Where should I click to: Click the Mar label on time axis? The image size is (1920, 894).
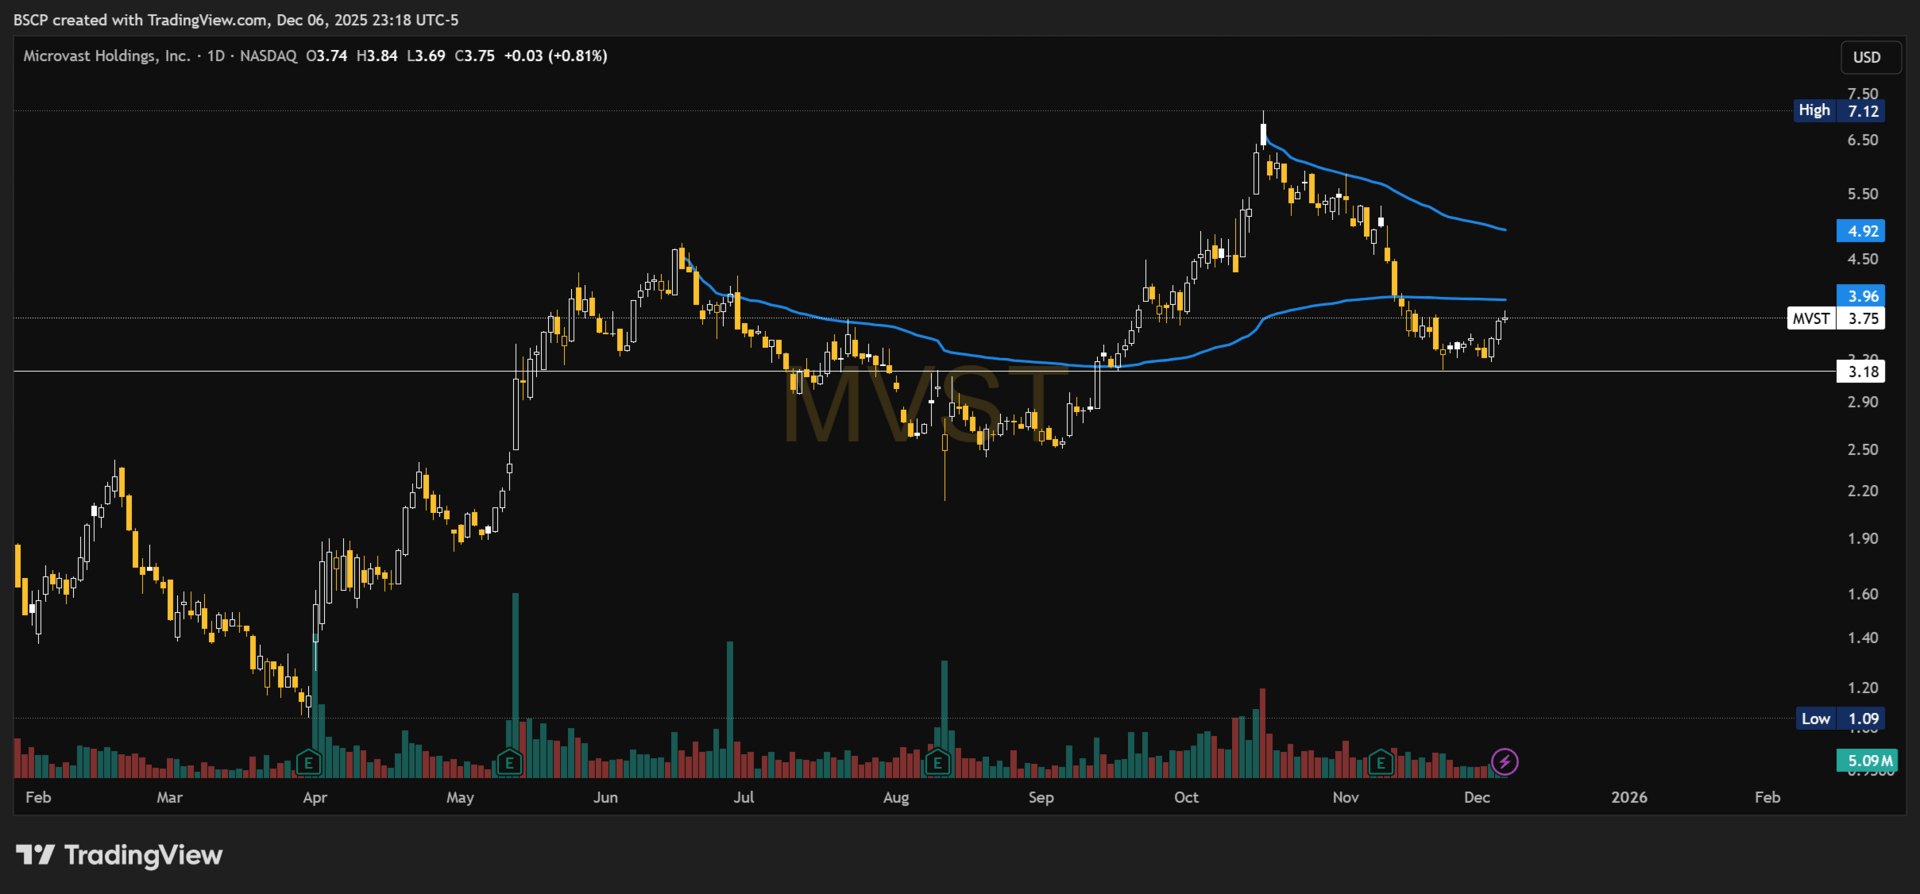[x=170, y=797]
